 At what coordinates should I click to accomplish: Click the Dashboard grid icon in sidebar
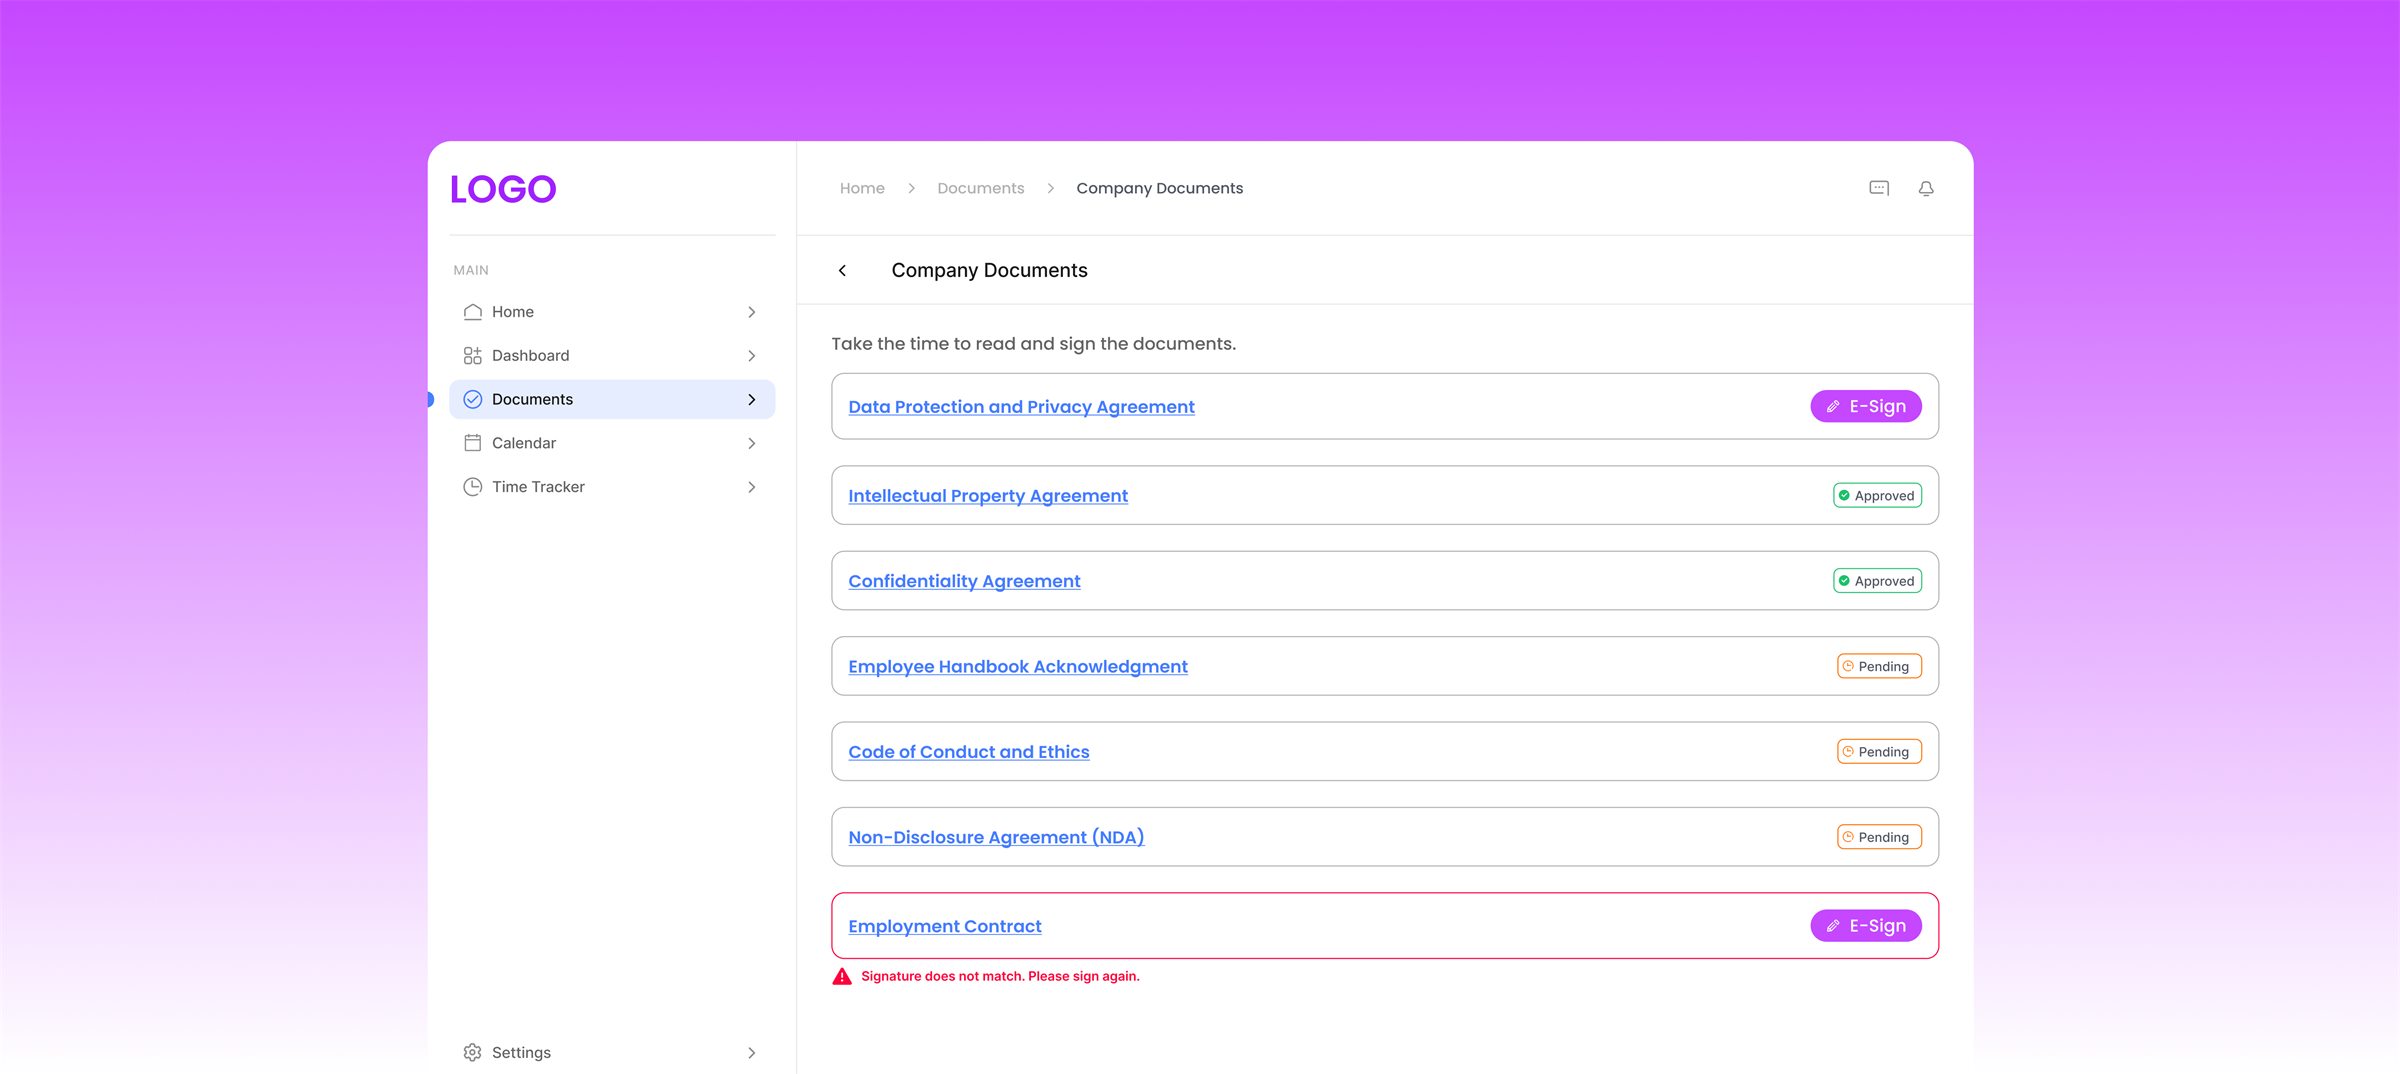click(473, 356)
